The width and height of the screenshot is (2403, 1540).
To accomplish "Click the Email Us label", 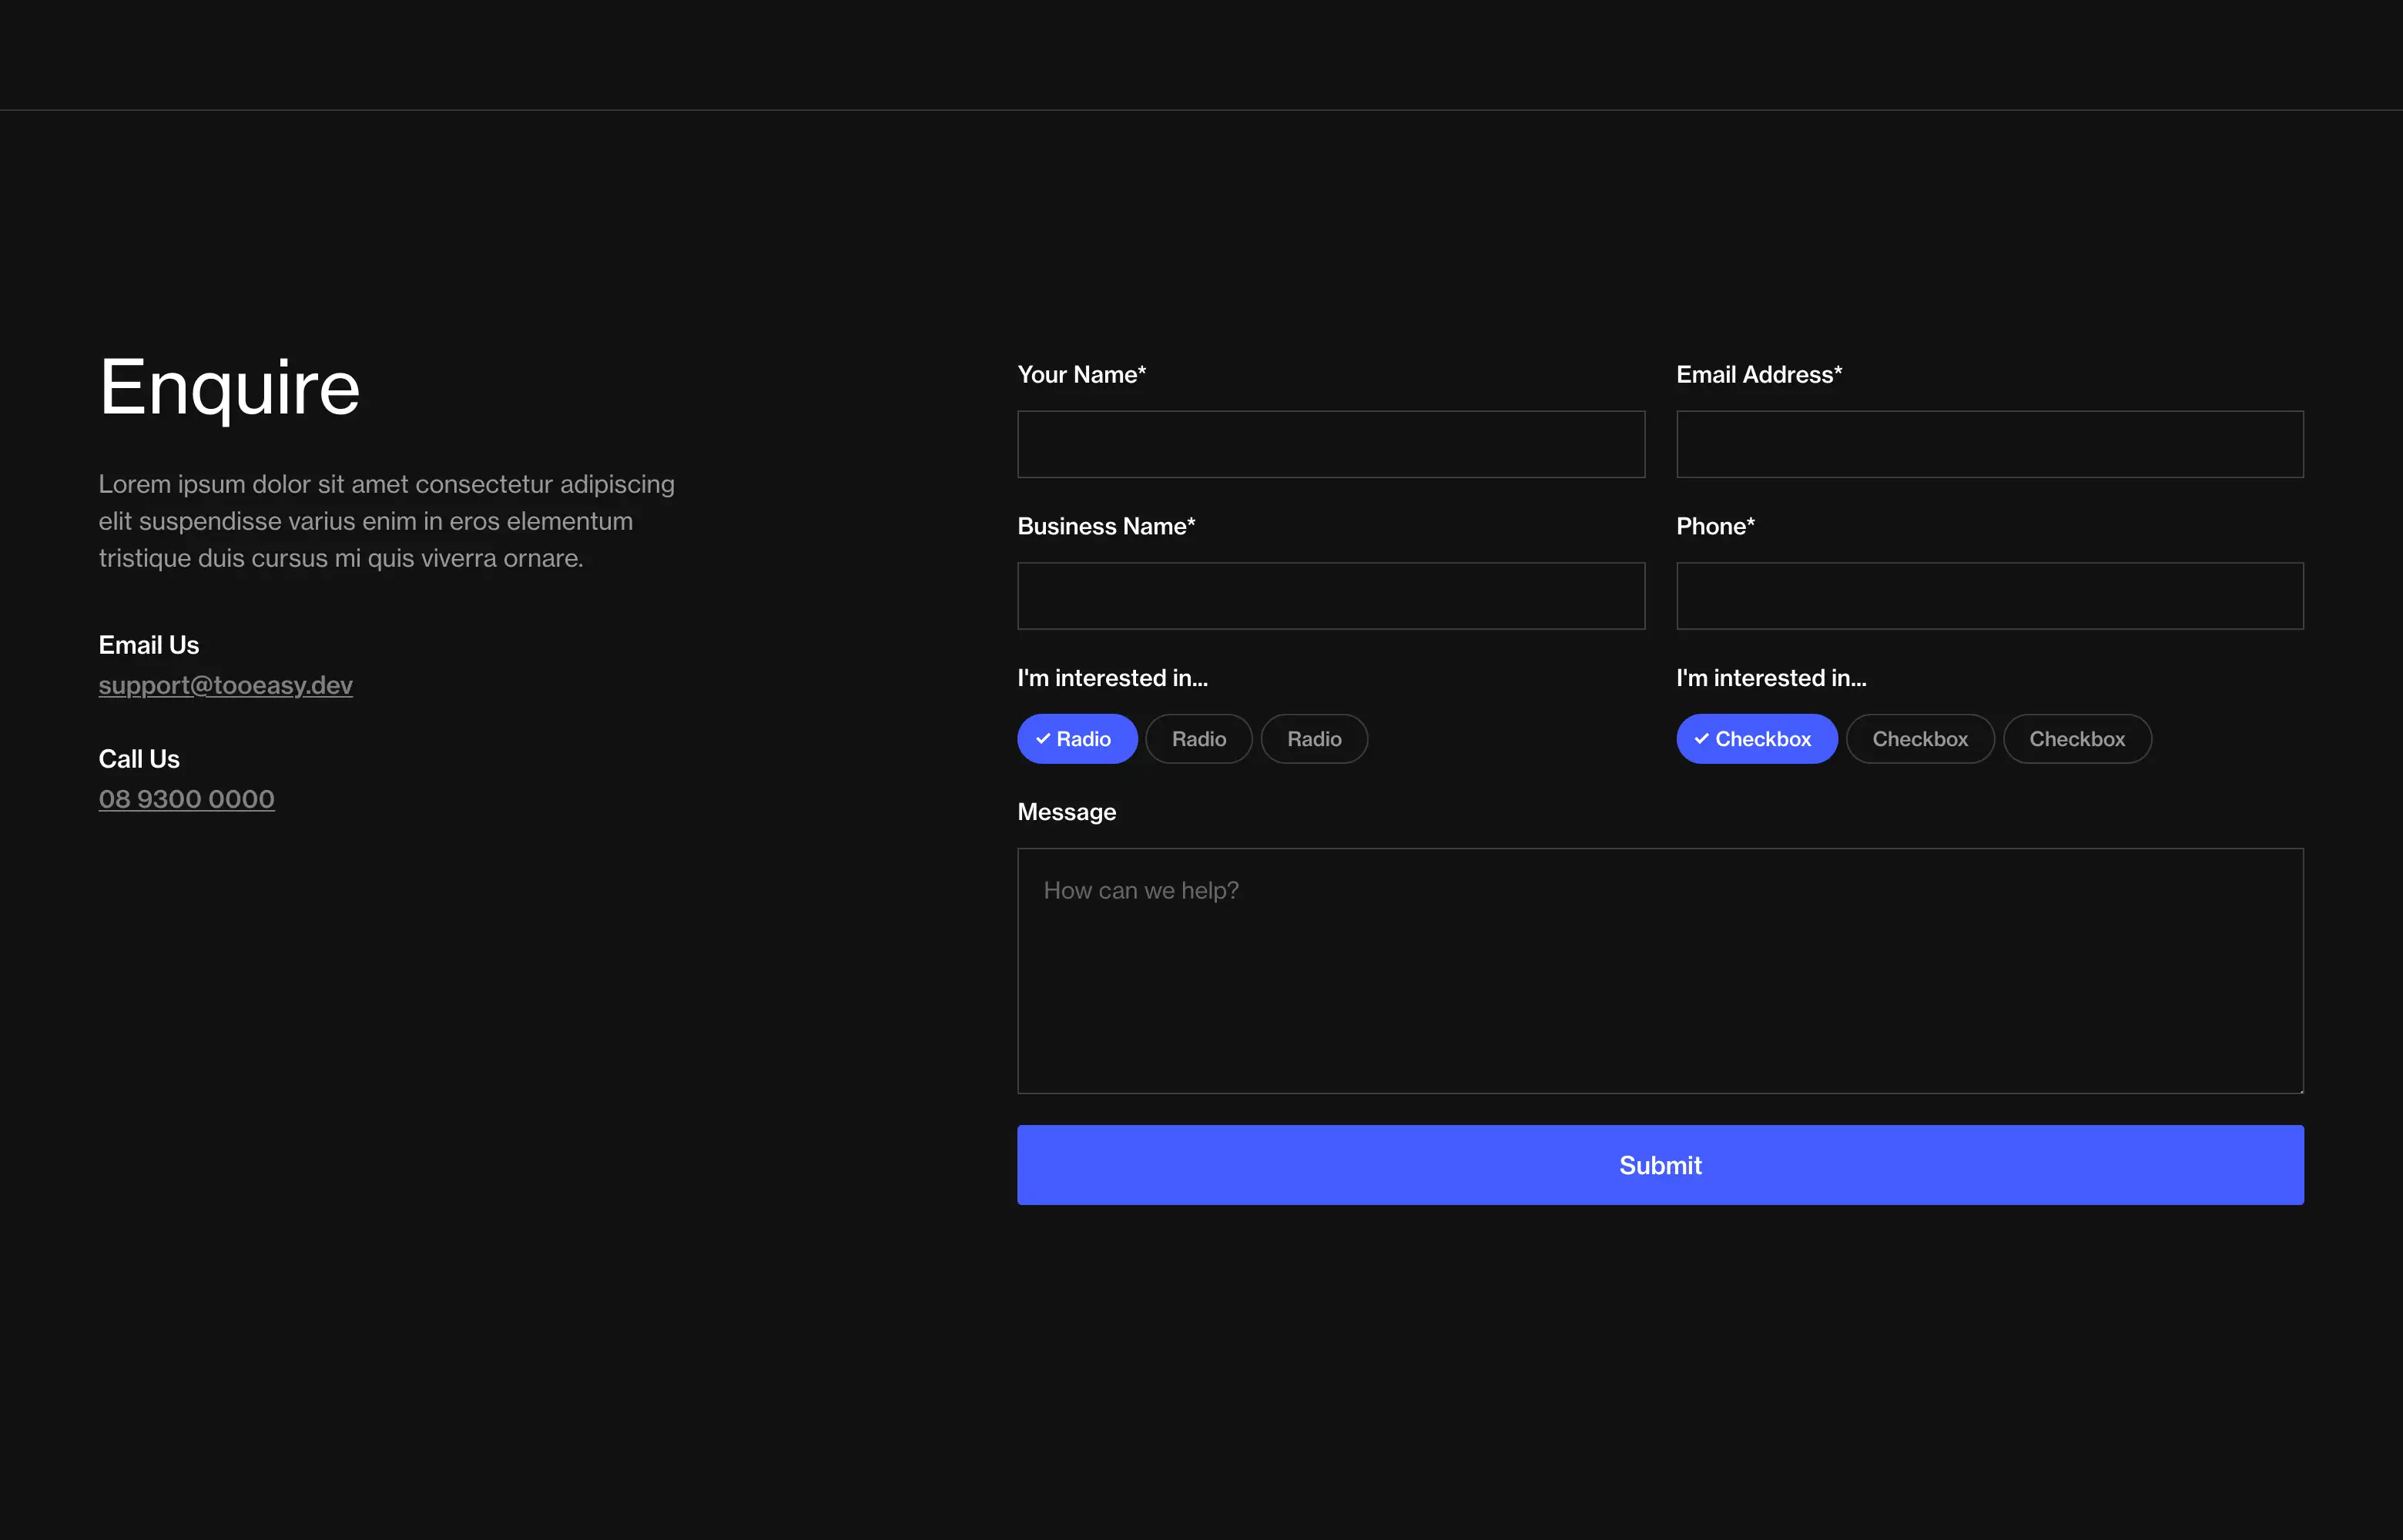I will point(148,645).
